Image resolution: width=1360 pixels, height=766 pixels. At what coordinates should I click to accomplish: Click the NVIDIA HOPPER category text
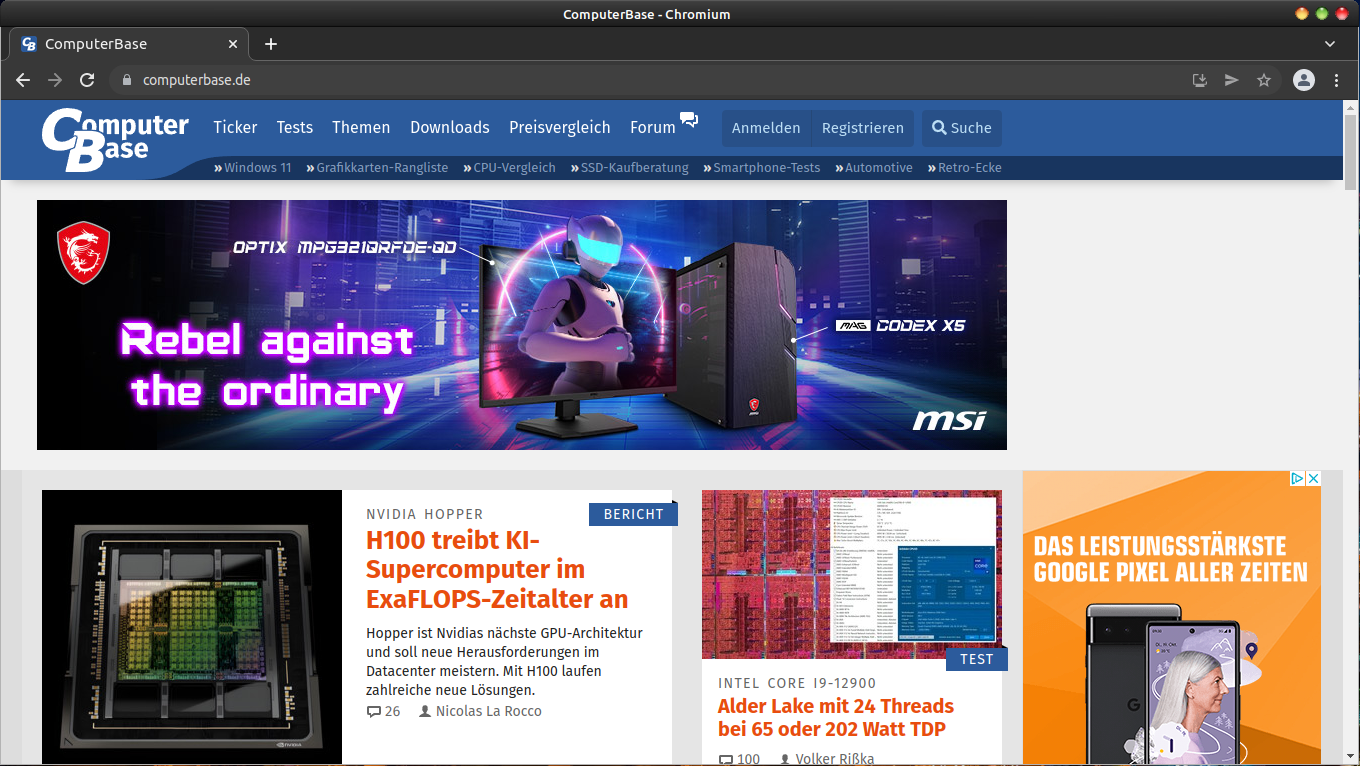click(x=425, y=514)
